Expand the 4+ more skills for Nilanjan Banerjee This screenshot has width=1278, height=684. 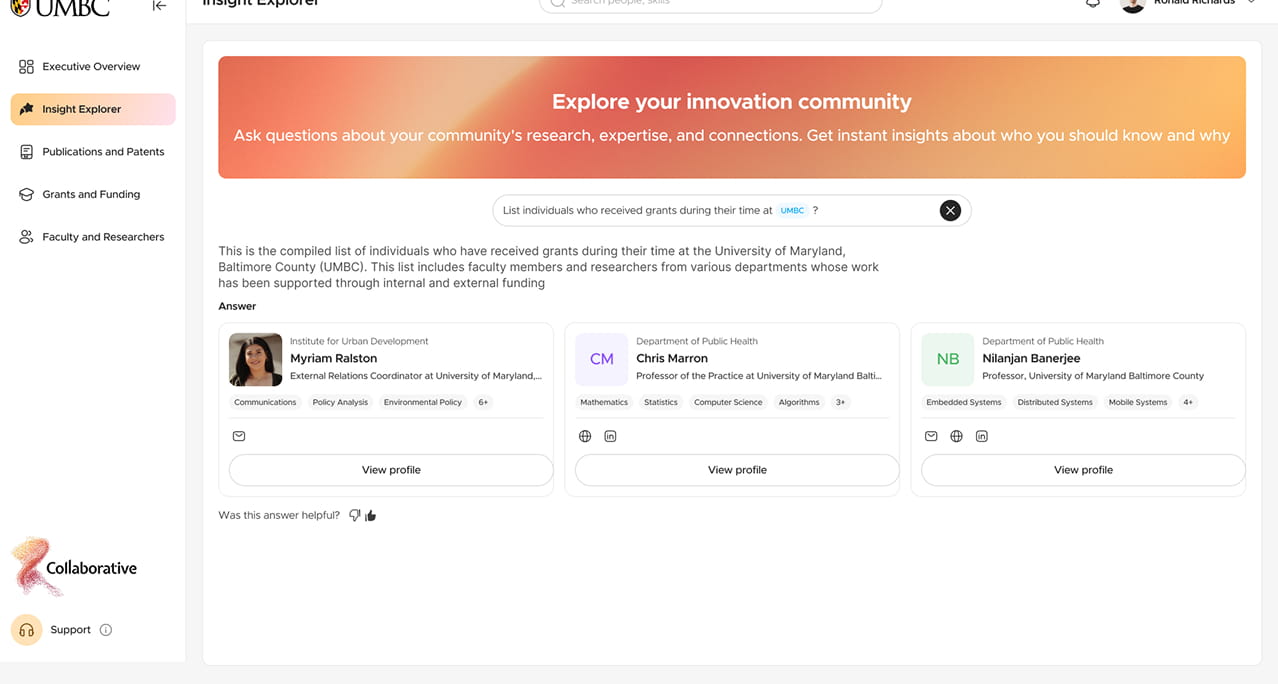pyautogui.click(x=1188, y=402)
